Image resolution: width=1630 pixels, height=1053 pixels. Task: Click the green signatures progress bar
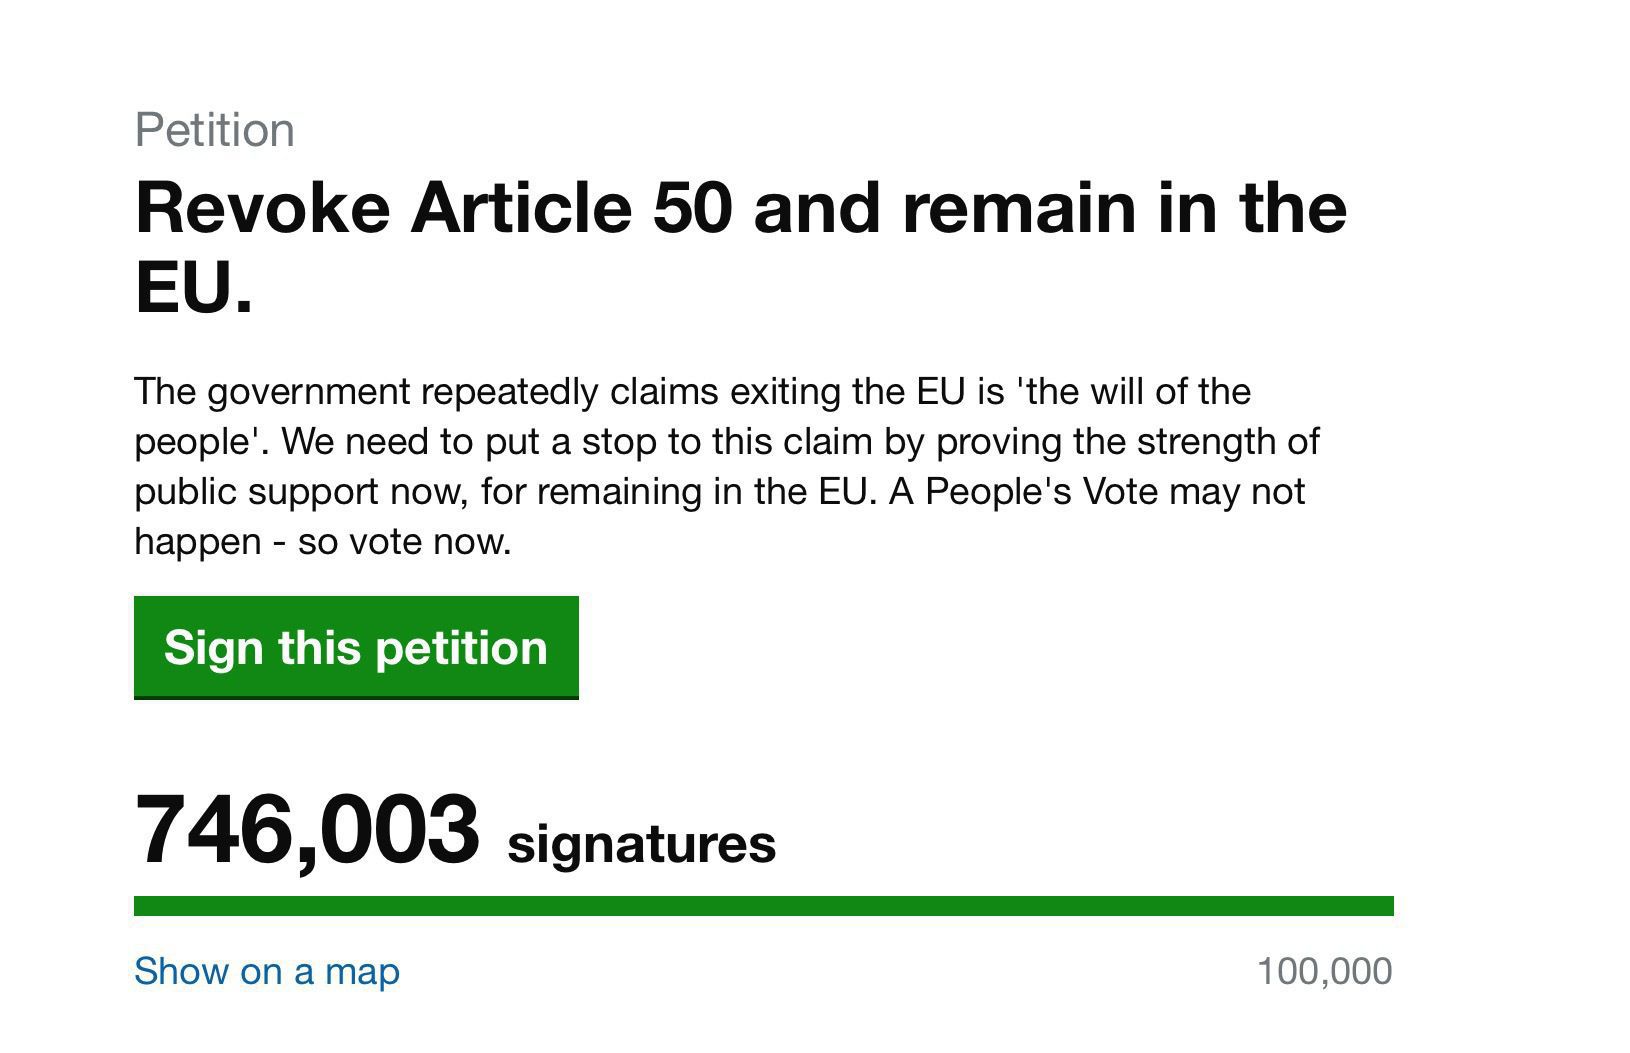pos(764,906)
